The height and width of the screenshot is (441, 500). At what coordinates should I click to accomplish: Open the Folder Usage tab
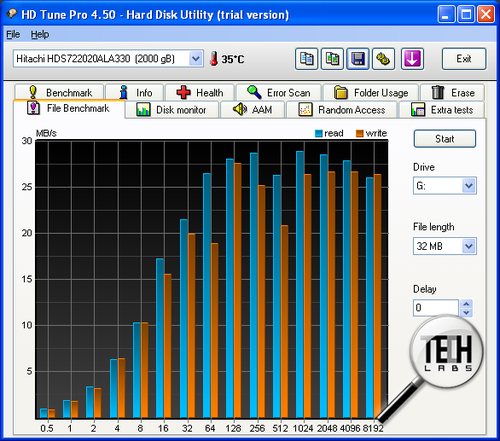pyautogui.click(x=371, y=92)
